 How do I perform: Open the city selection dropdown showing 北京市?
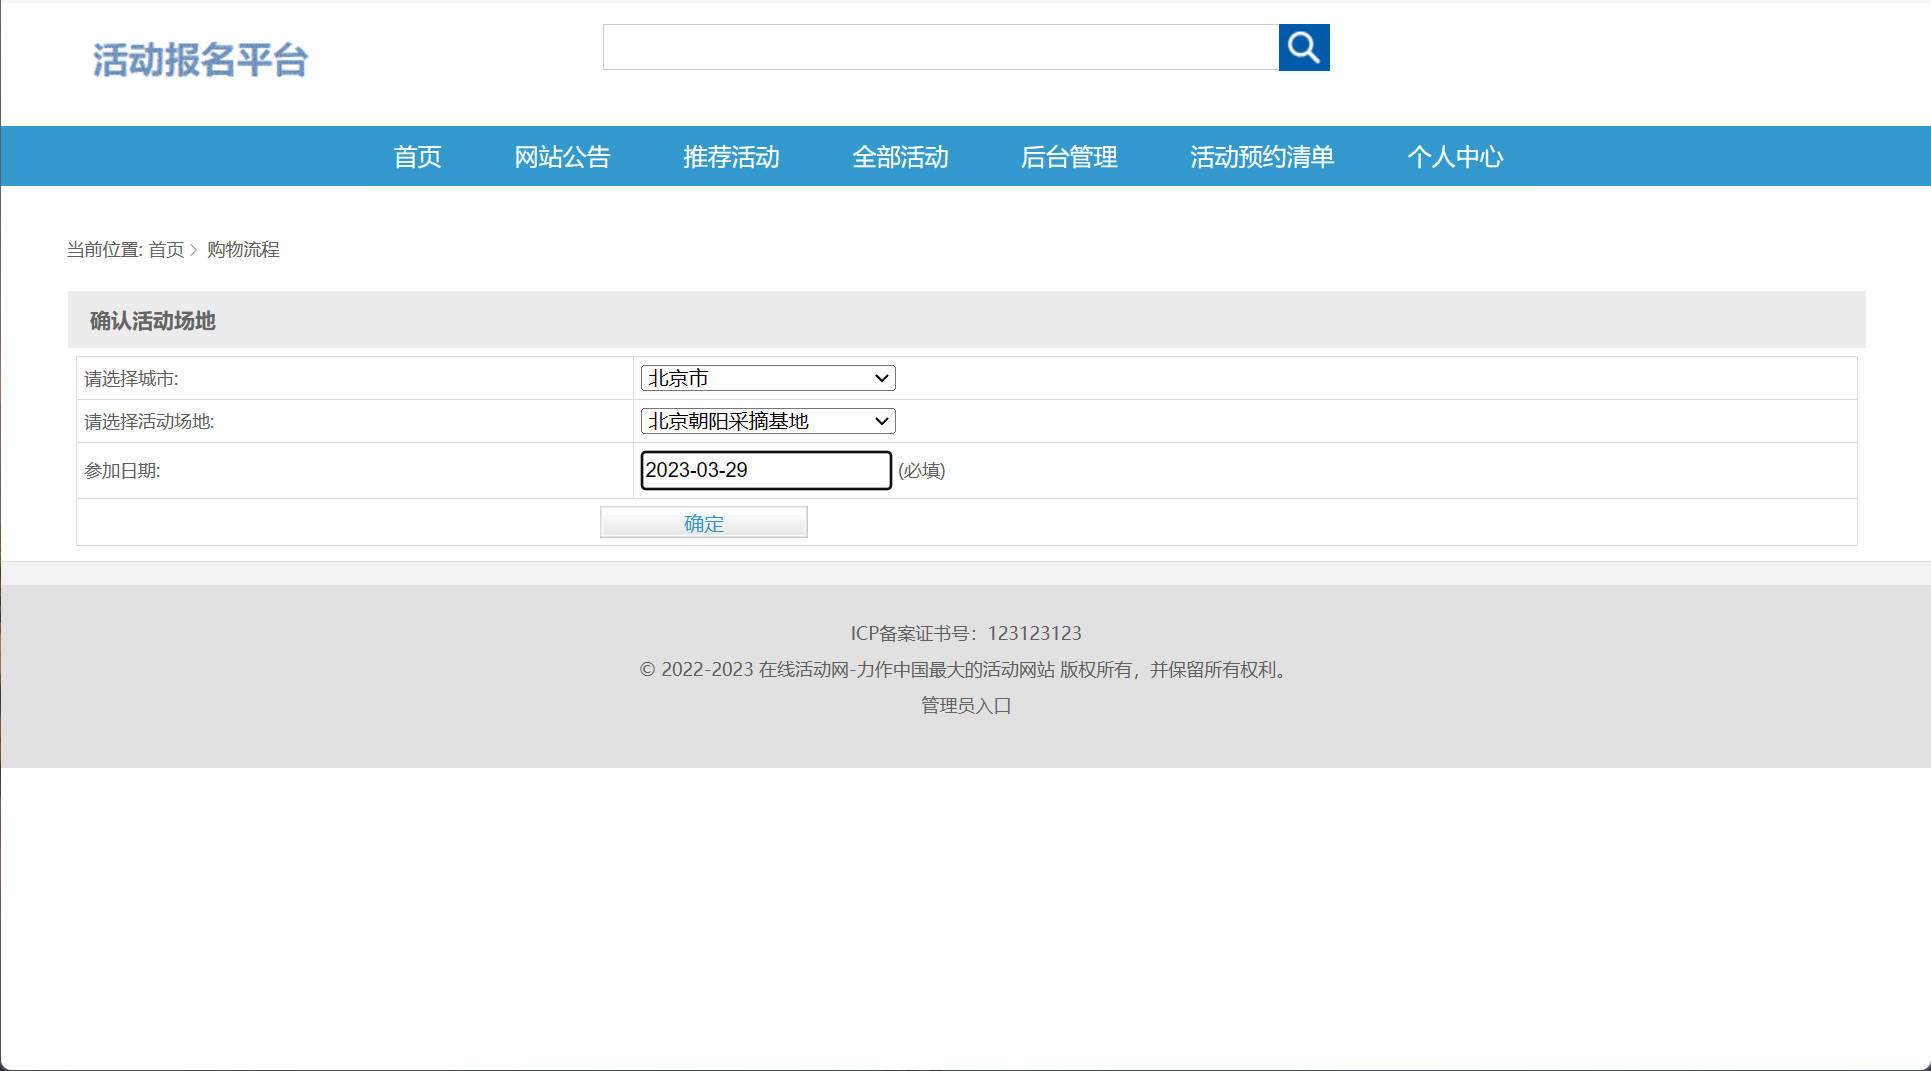(x=766, y=377)
